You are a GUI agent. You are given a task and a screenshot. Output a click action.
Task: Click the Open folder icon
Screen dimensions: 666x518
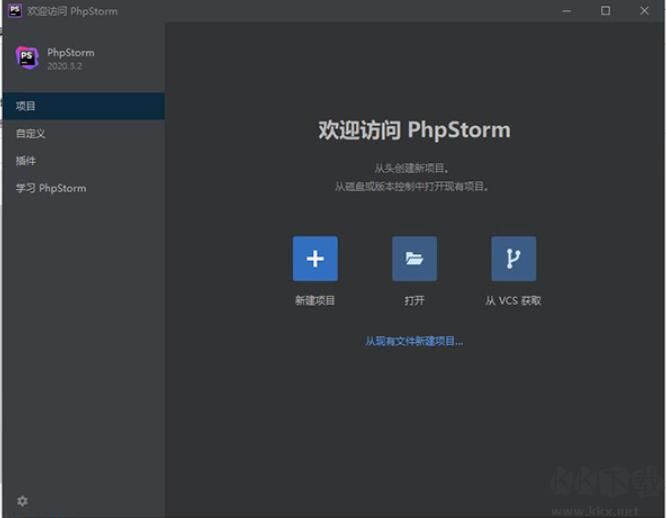(x=414, y=259)
